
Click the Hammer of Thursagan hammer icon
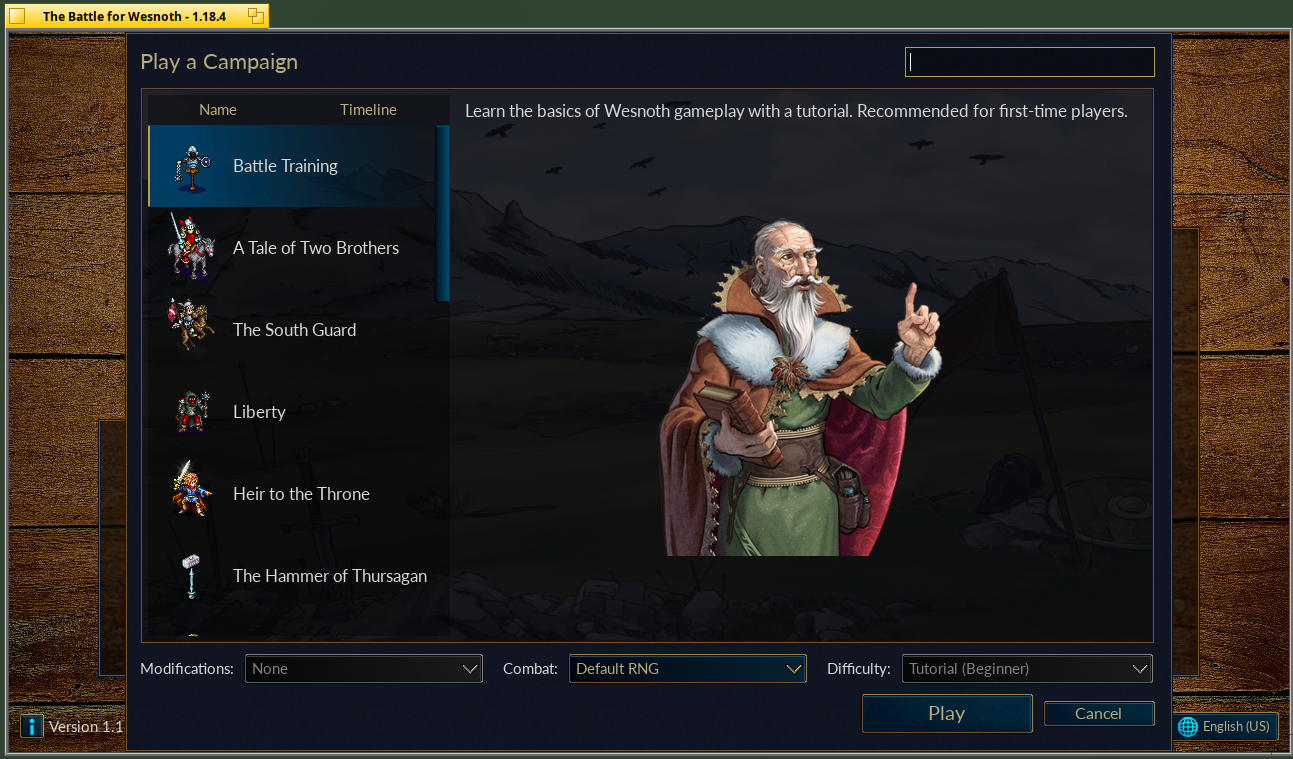[190, 575]
